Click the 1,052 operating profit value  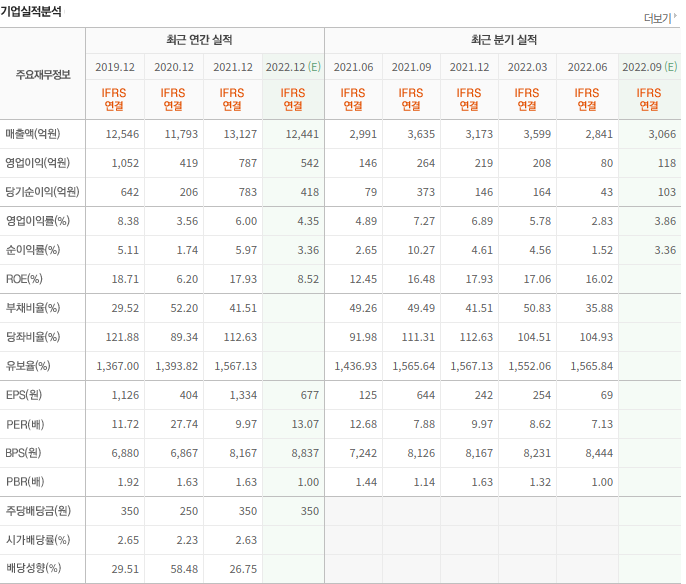click(125, 163)
